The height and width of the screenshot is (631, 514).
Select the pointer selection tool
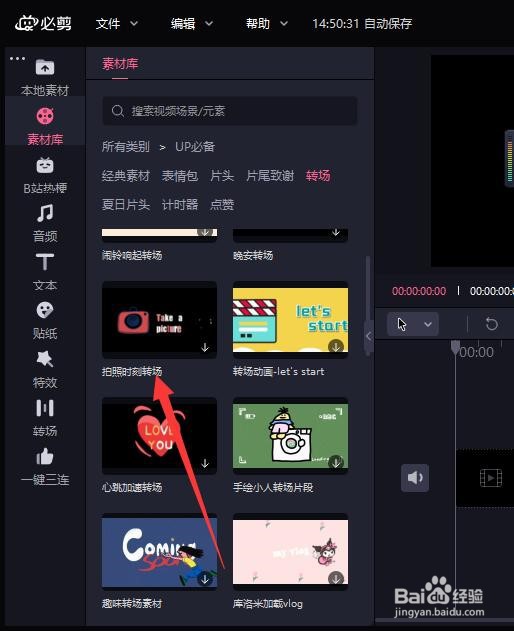point(401,324)
